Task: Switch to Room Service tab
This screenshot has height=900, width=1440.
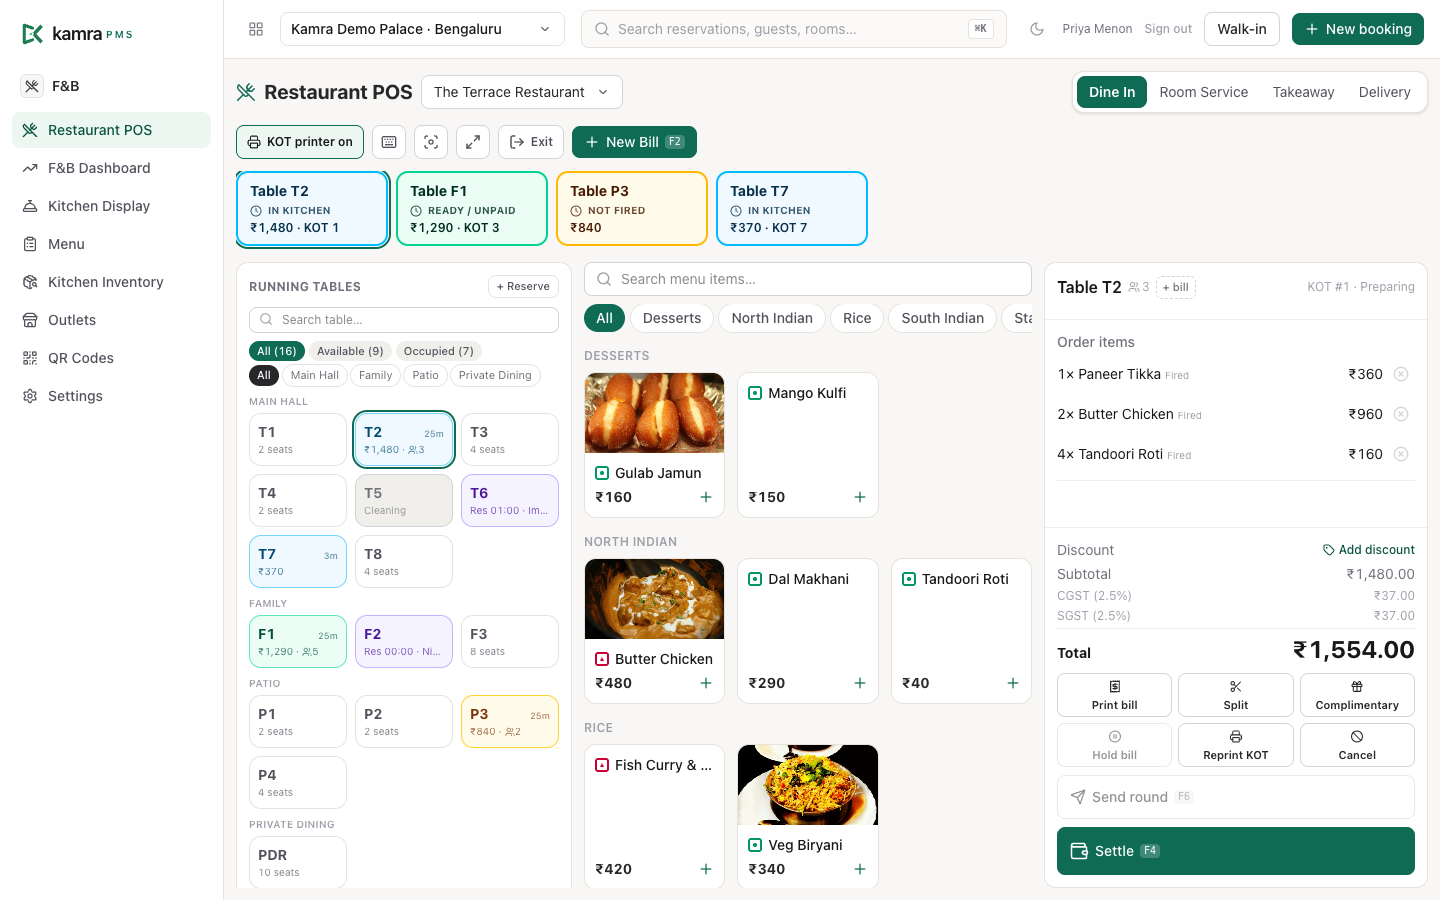Action: (1203, 92)
